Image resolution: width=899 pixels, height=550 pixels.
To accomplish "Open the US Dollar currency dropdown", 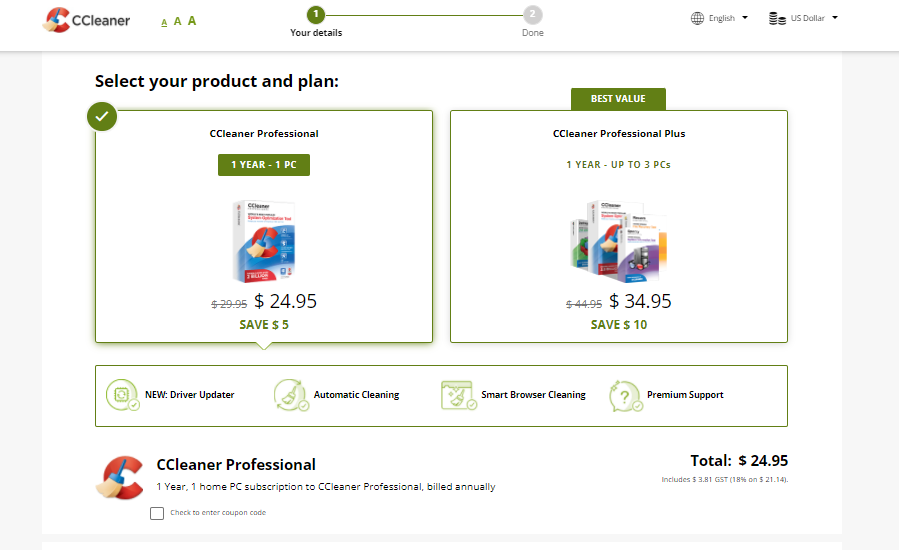I will tap(803, 18).
